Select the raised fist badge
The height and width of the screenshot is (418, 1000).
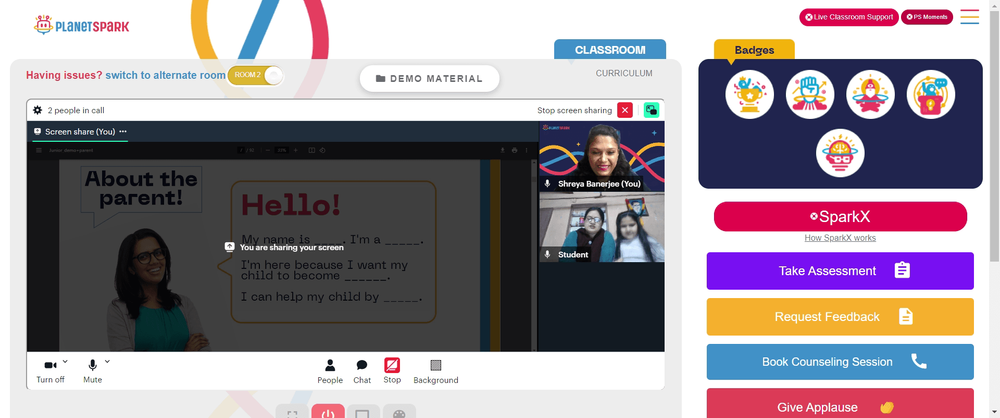(x=810, y=94)
